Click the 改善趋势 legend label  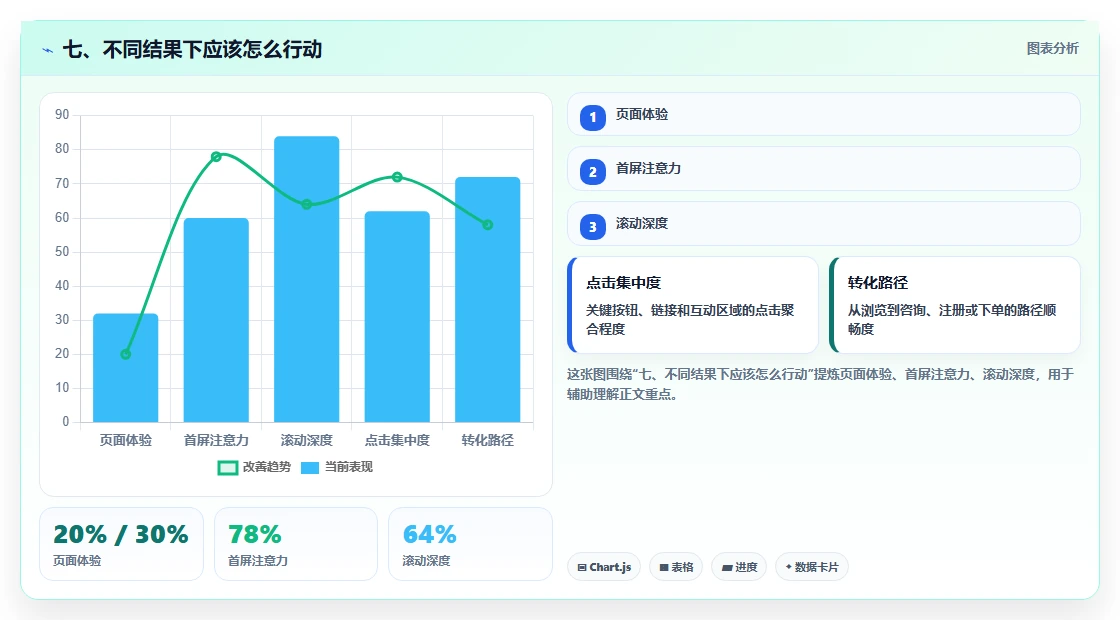(x=266, y=467)
